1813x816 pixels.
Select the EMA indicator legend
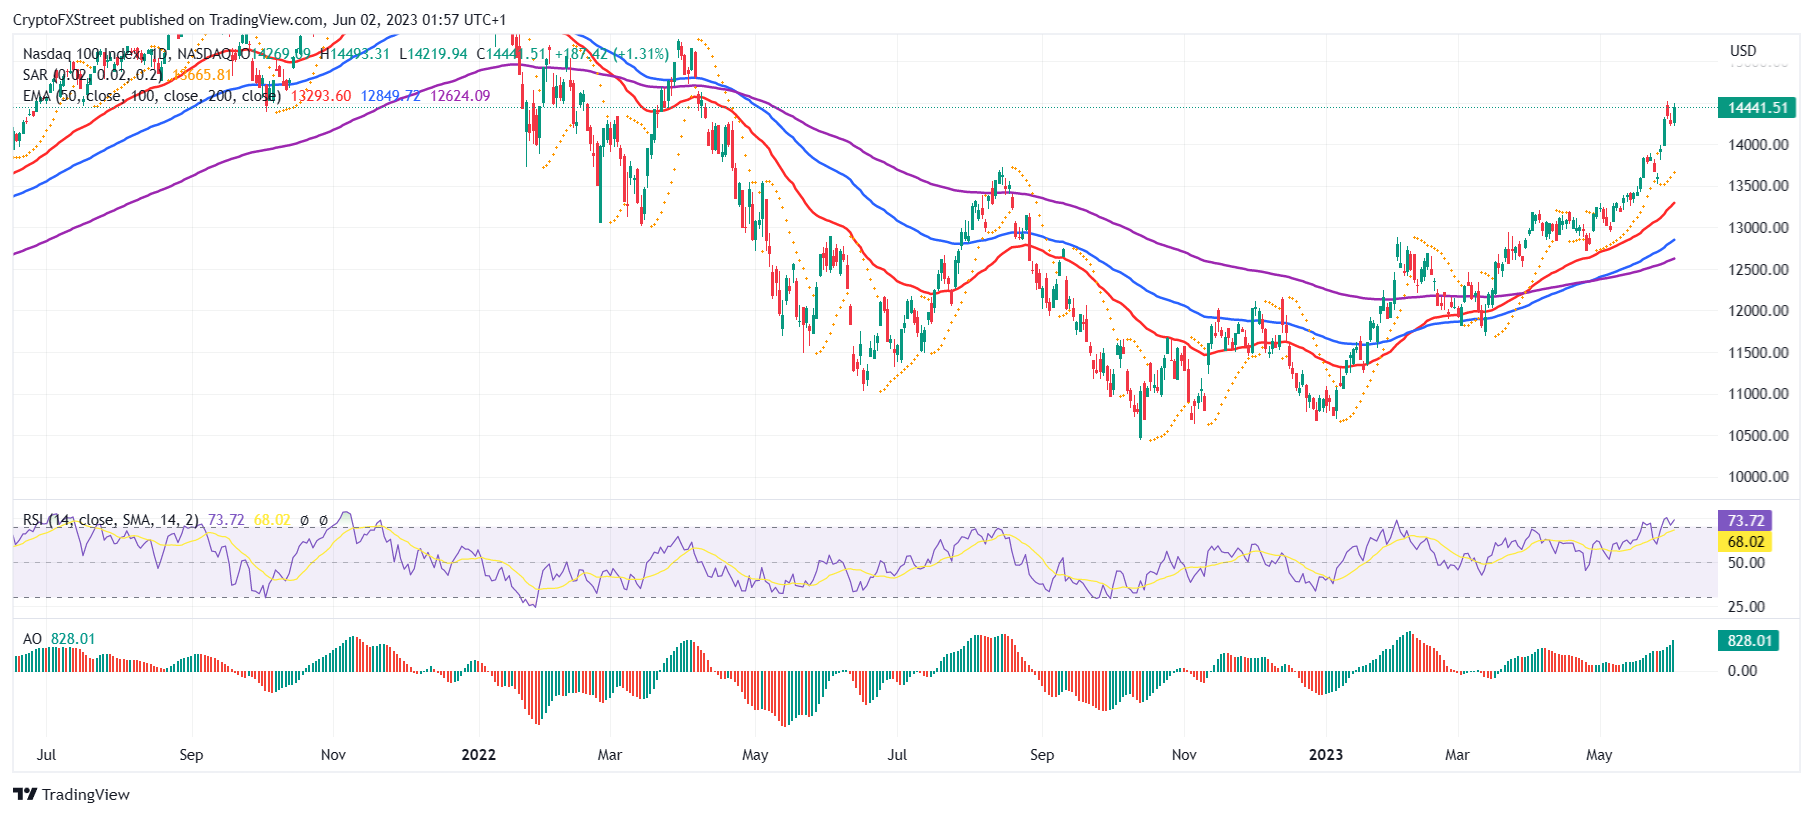[150, 96]
